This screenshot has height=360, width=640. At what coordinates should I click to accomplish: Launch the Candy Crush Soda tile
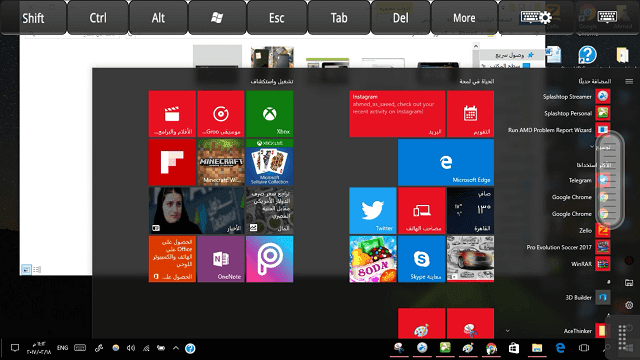tap(373, 259)
